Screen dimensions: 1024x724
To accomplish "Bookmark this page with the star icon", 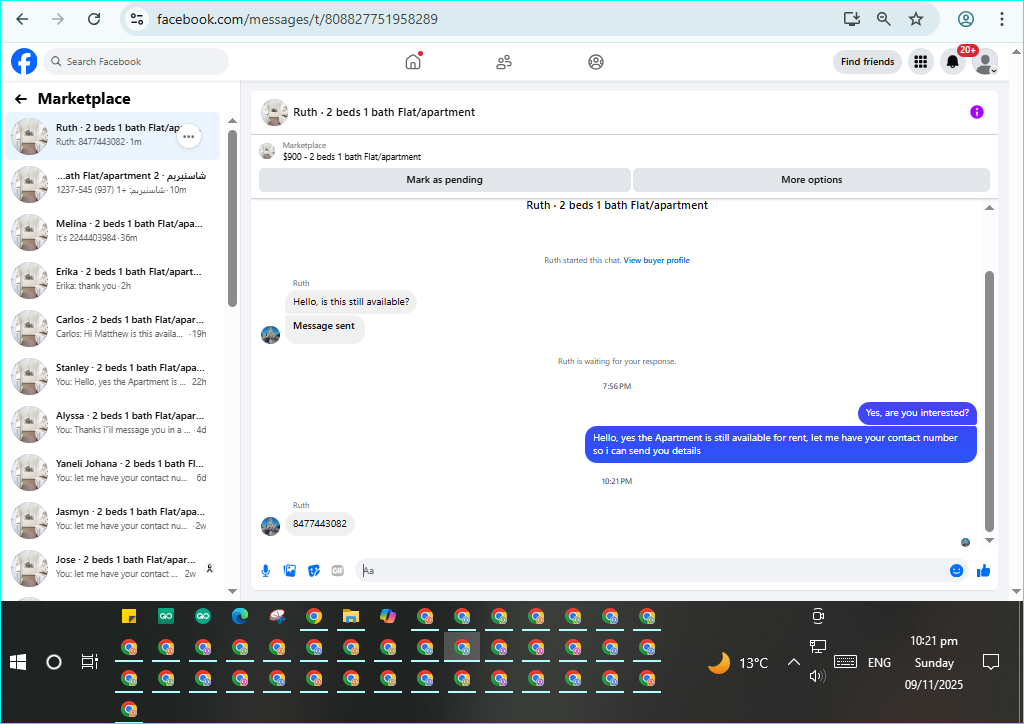I will pyautogui.click(x=916, y=19).
